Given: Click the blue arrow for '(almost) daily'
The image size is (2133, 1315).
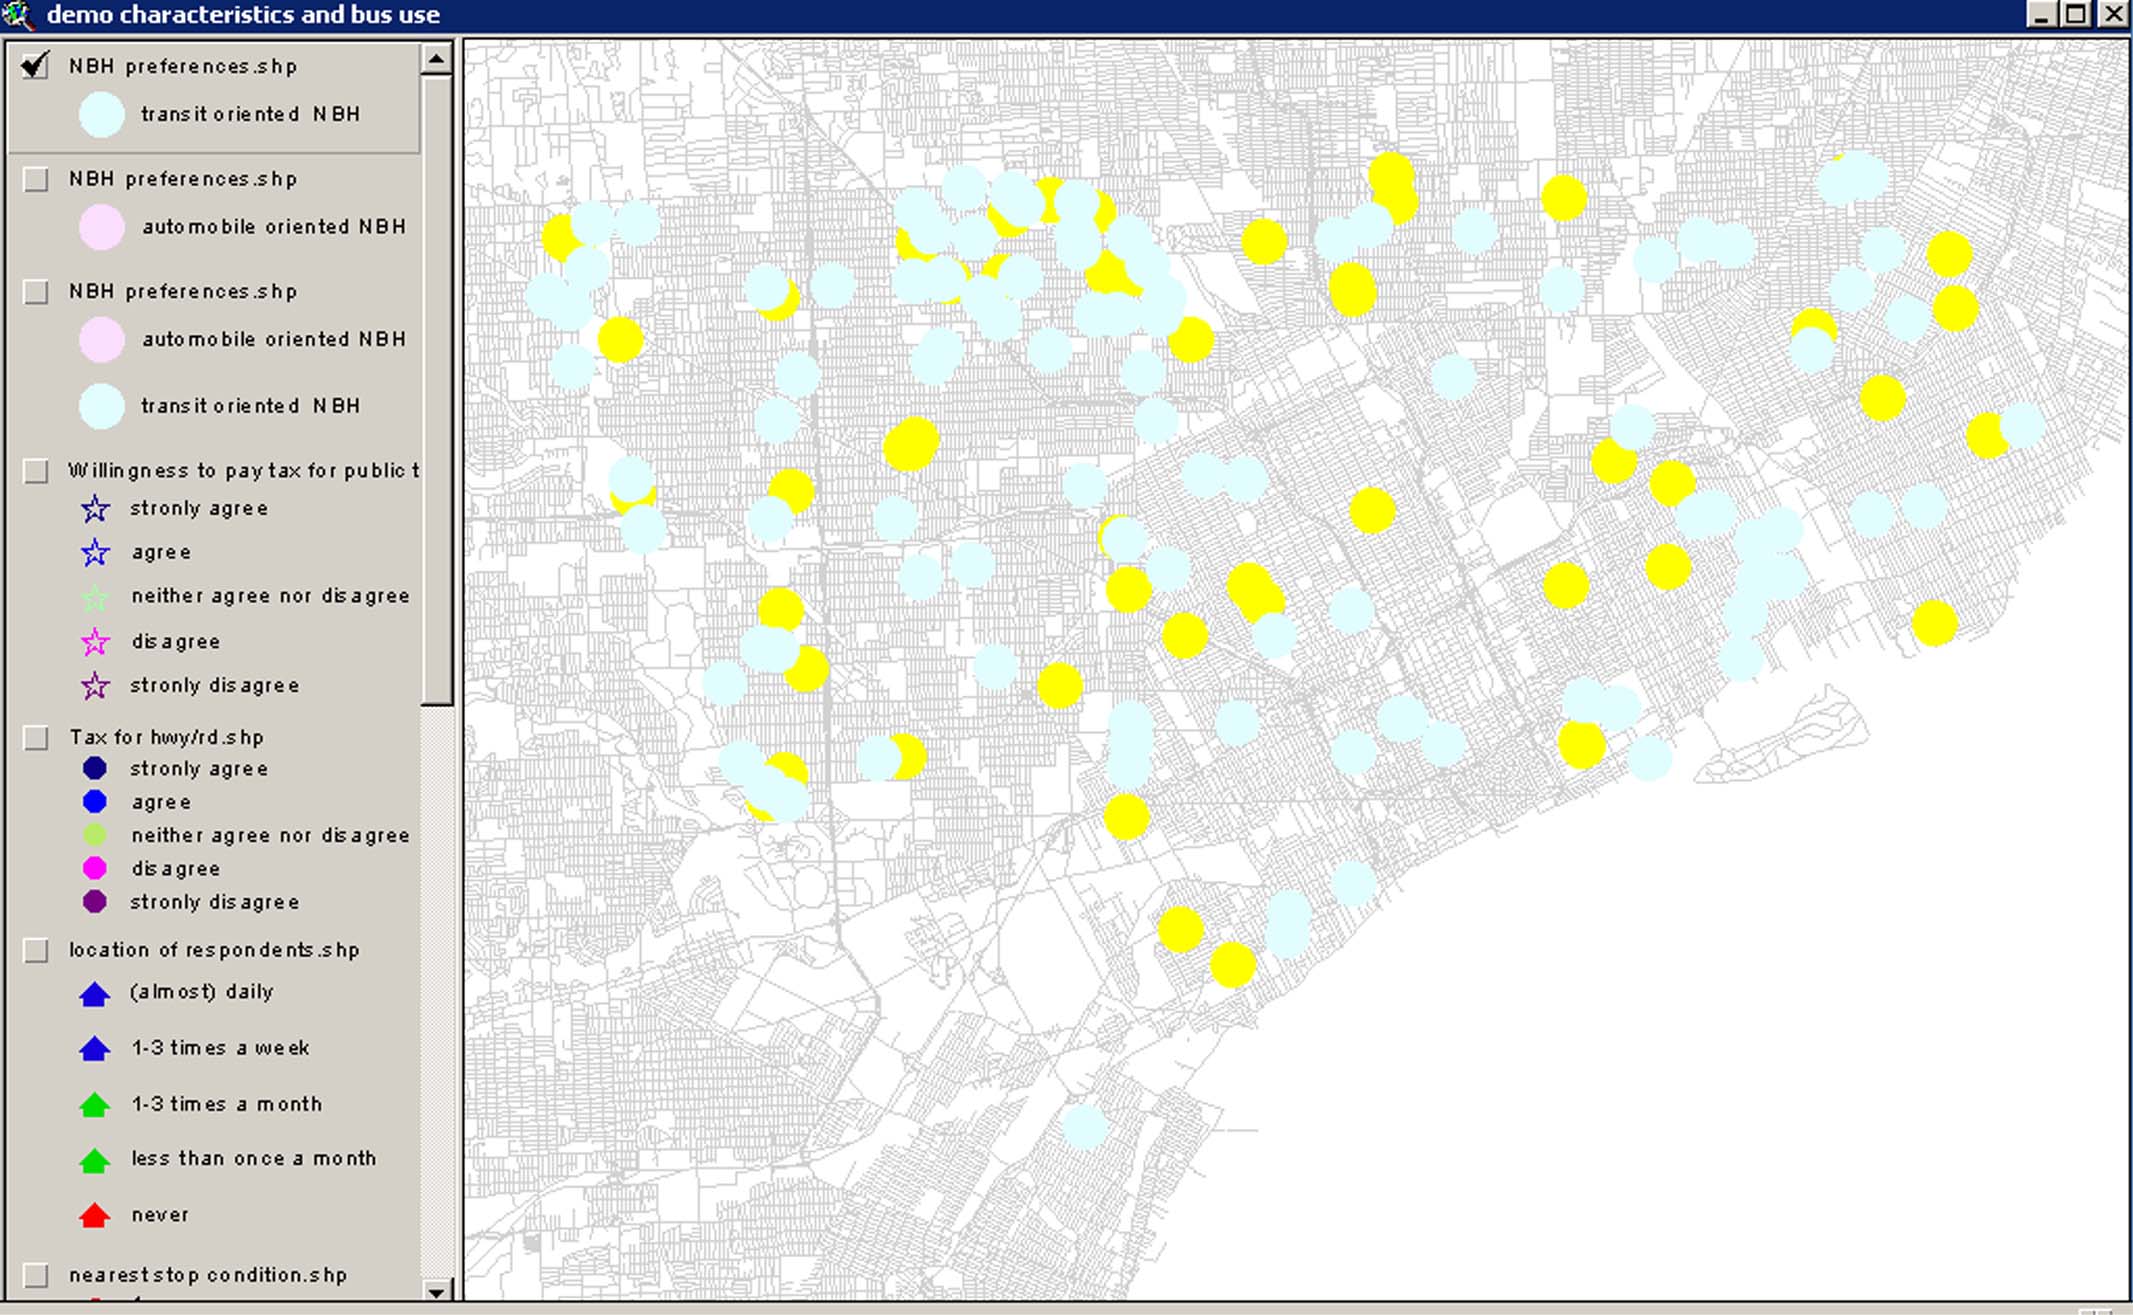Looking at the screenshot, I should click(94, 993).
